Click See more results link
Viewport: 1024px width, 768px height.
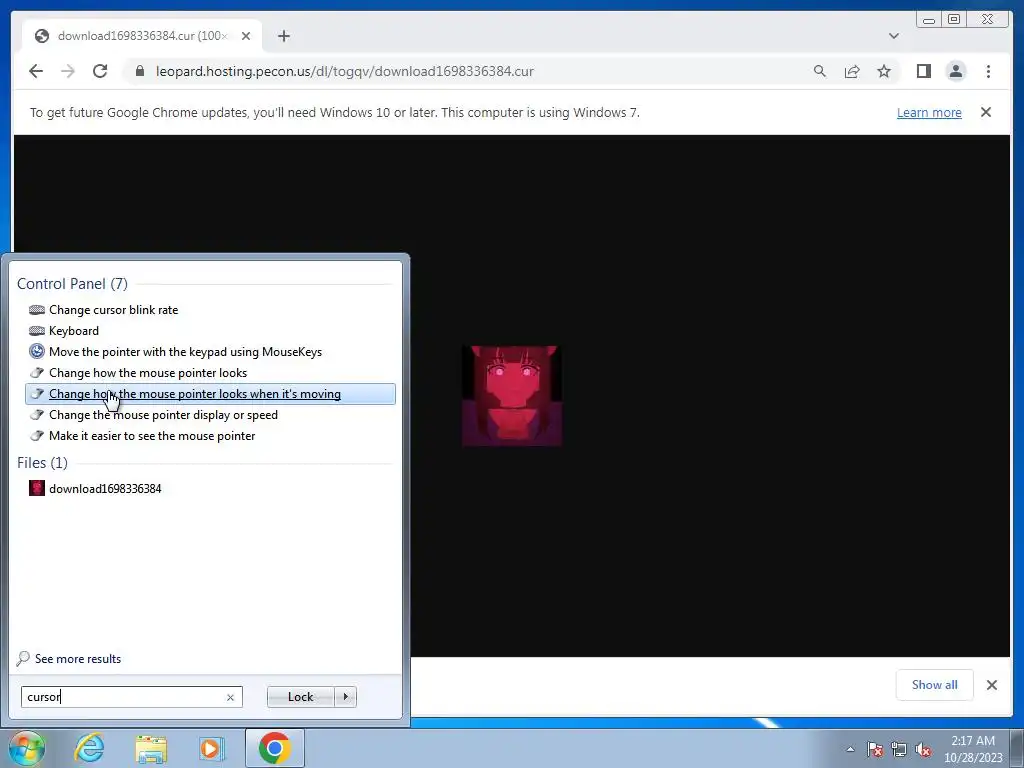(78, 659)
